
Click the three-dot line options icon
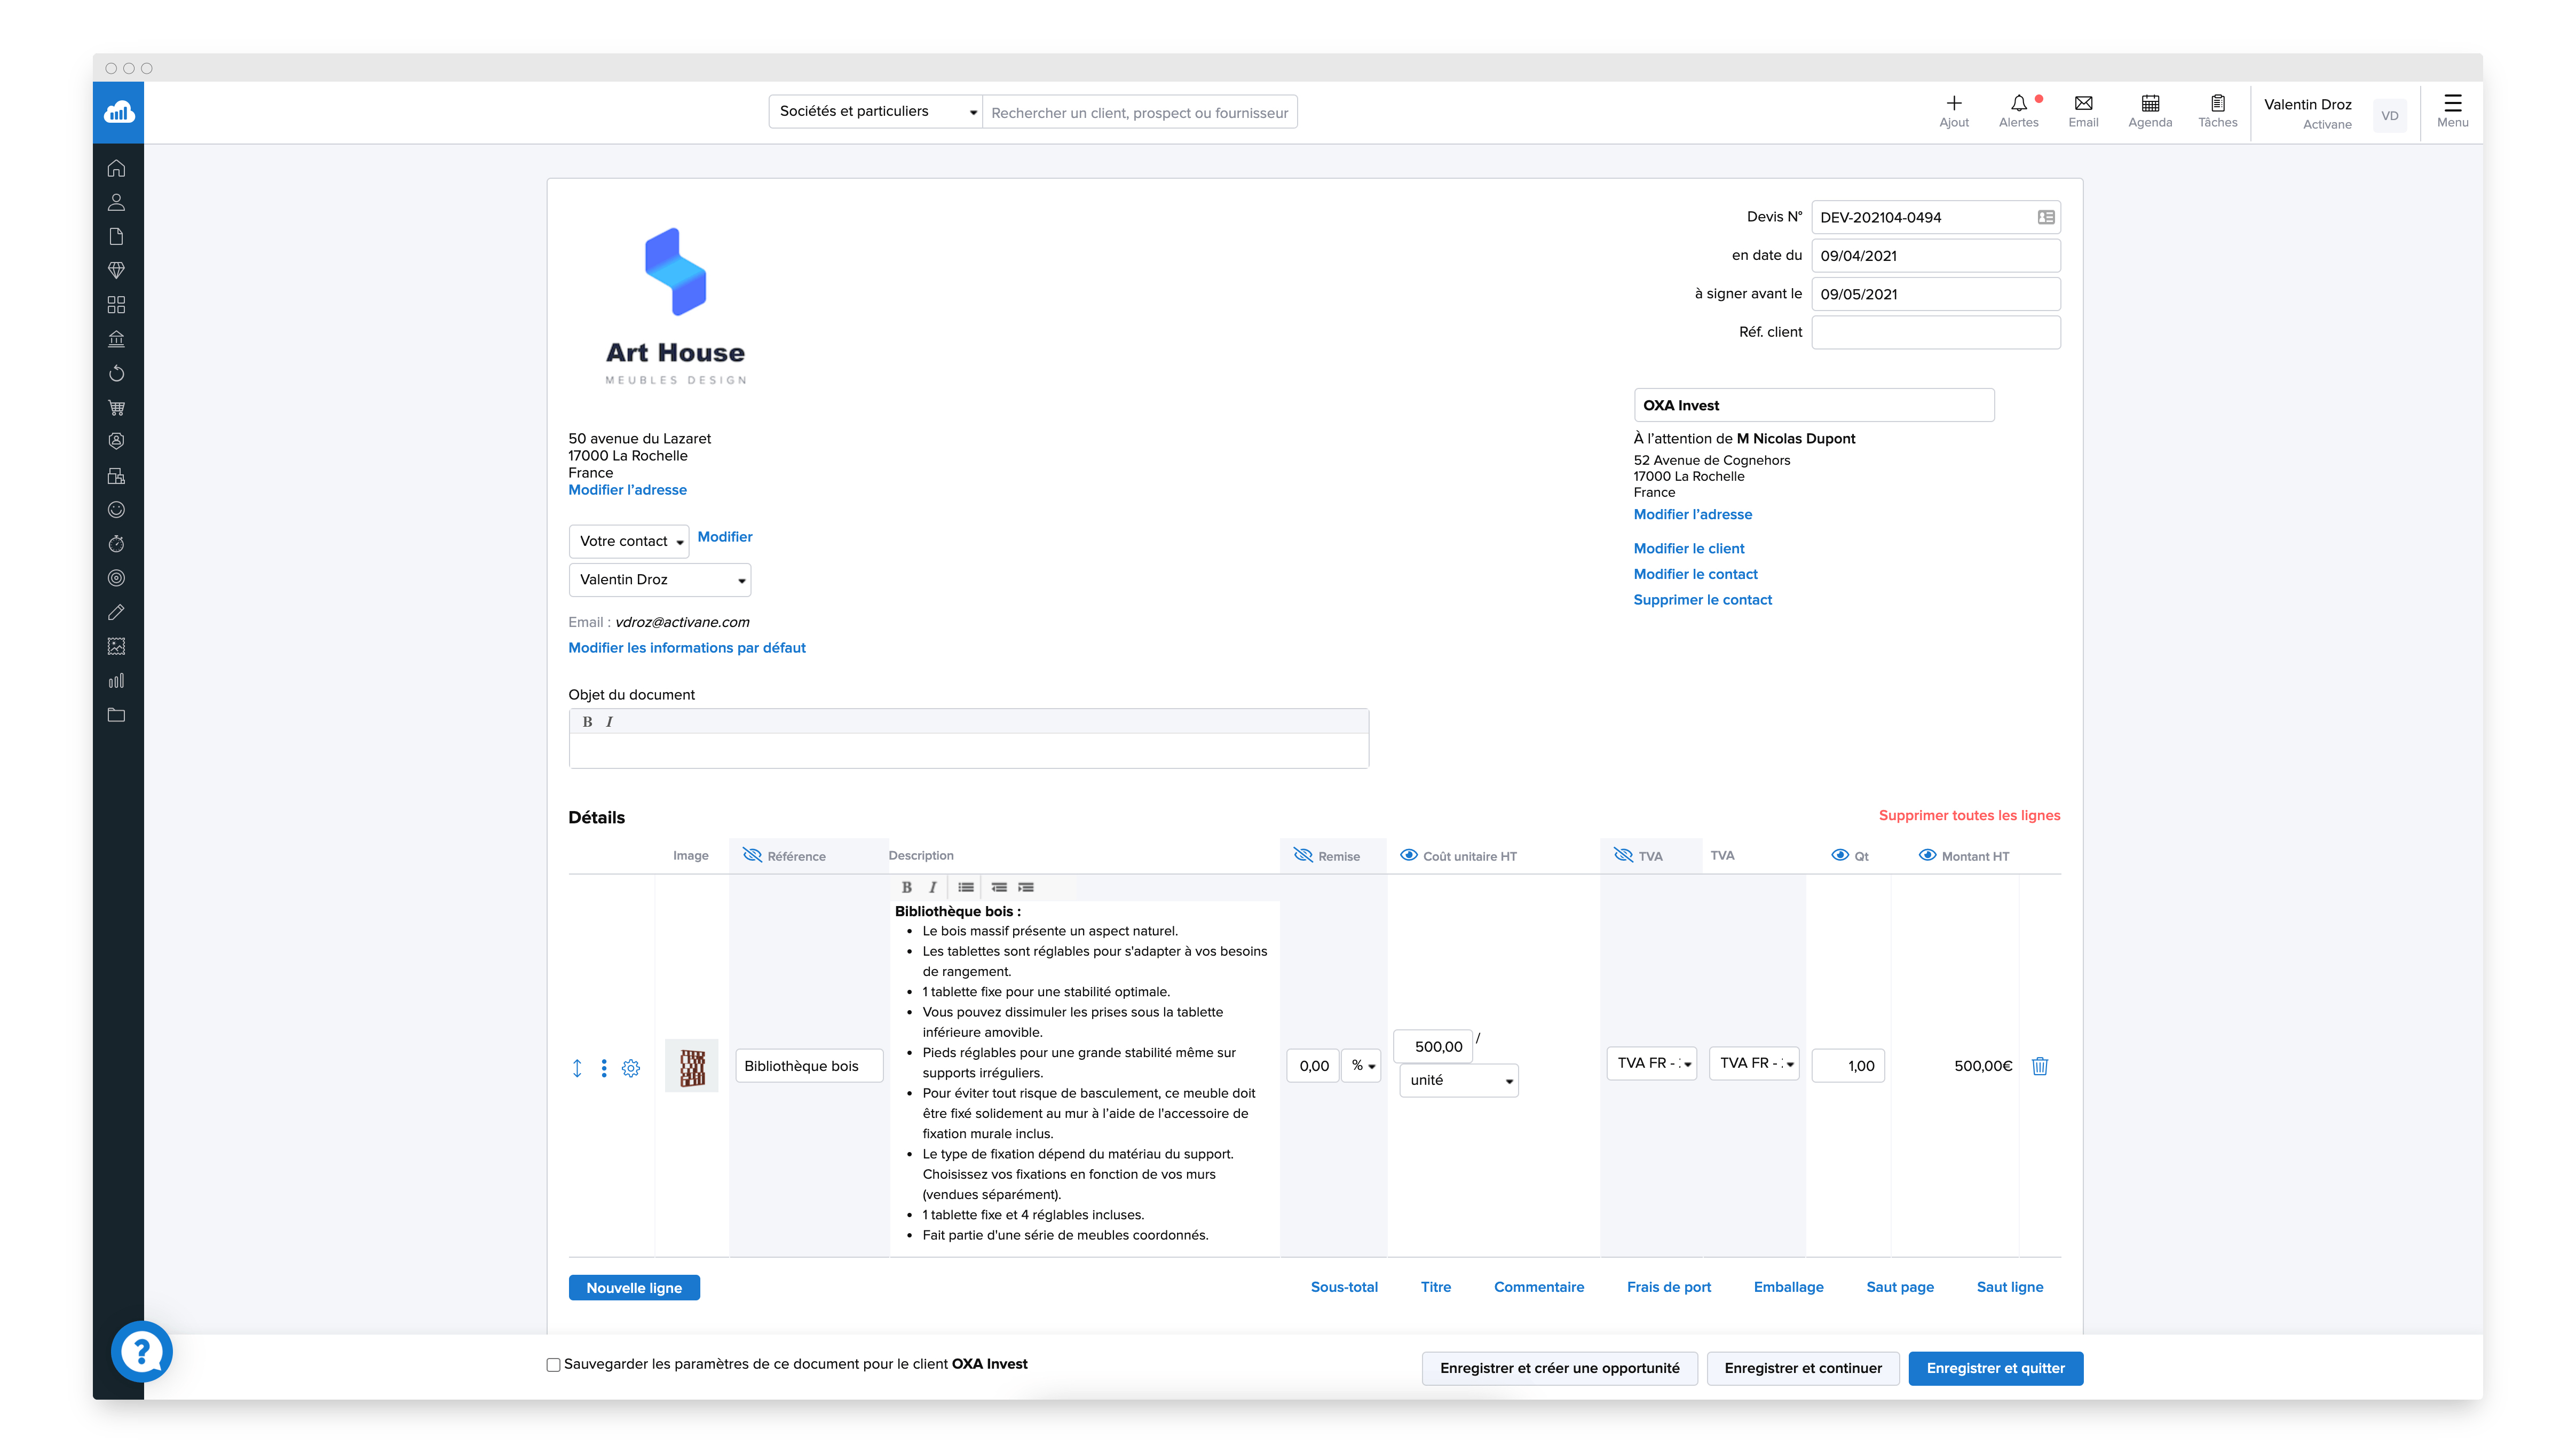[x=603, y=1068]
